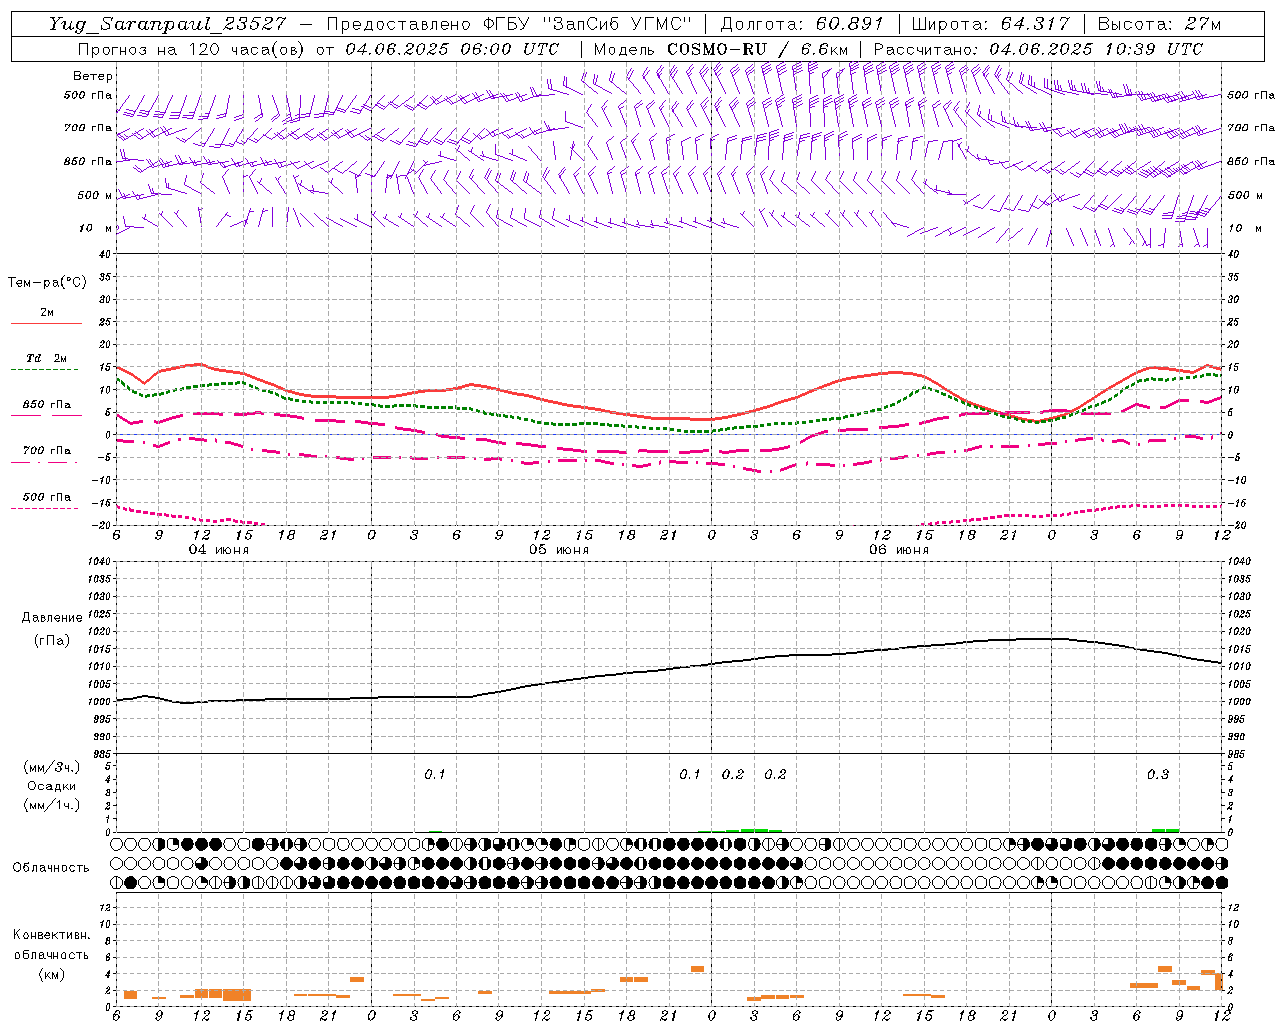Click the 985 pressure axis value on right
Viewport: 1280px width, 1024px height.
click(x=1238, y=754)
